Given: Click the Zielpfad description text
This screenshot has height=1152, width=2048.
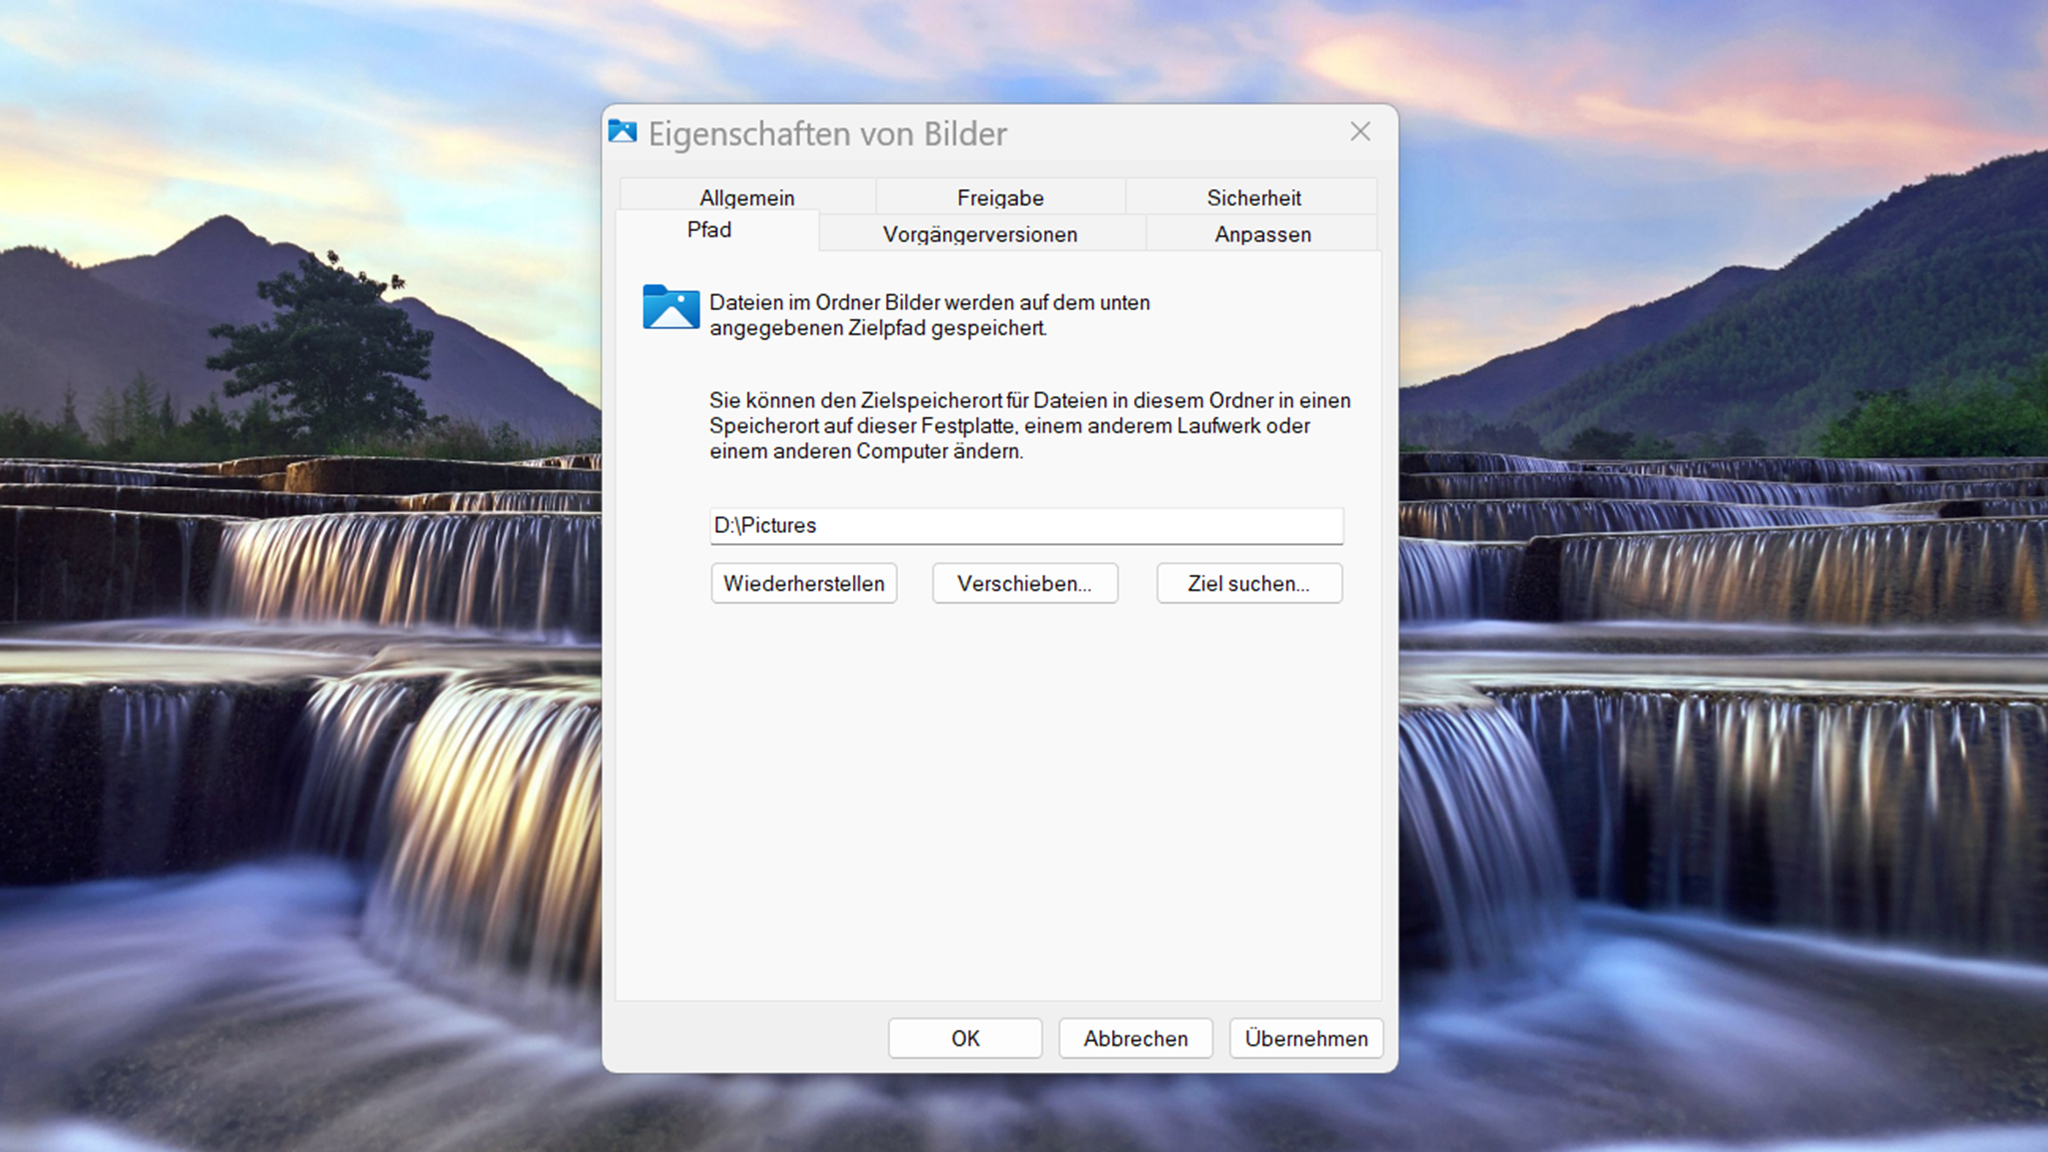Looking at the screenshot, I should [928, 314].
